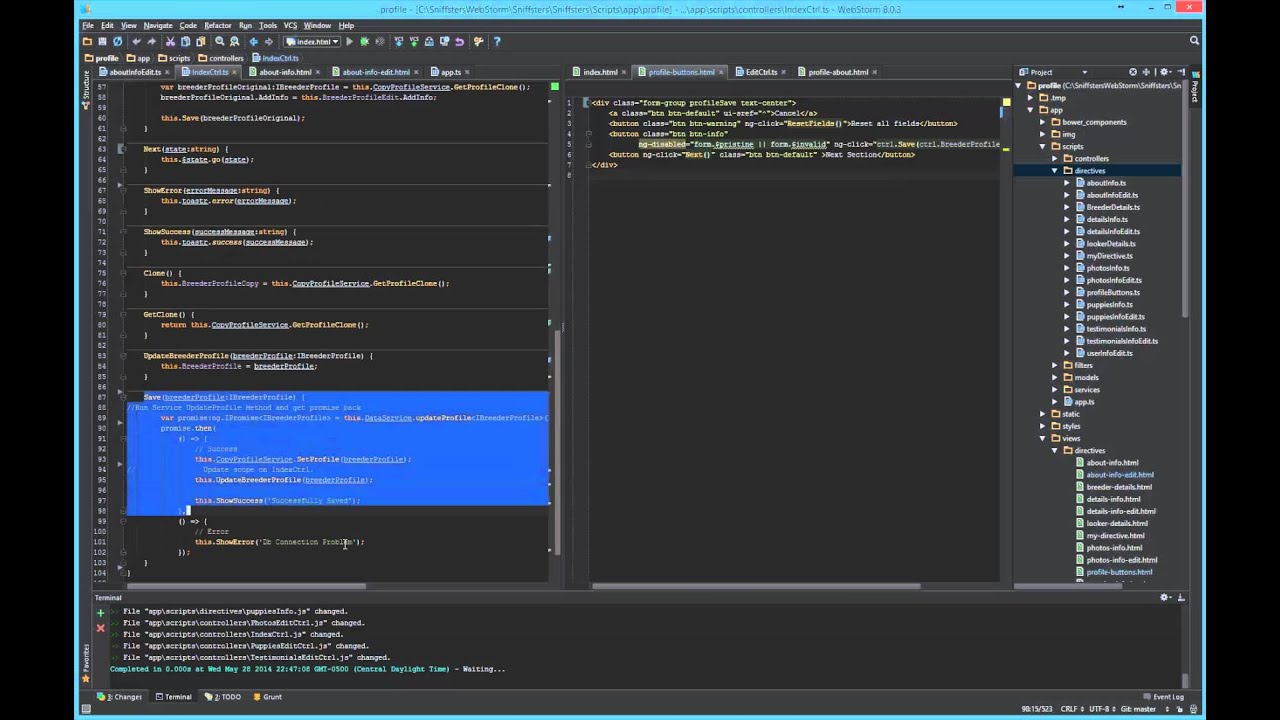The height and width of the screenshot is (720, 1280).
Task: Expand the bower_components folder
Action: pos(1042,122)
